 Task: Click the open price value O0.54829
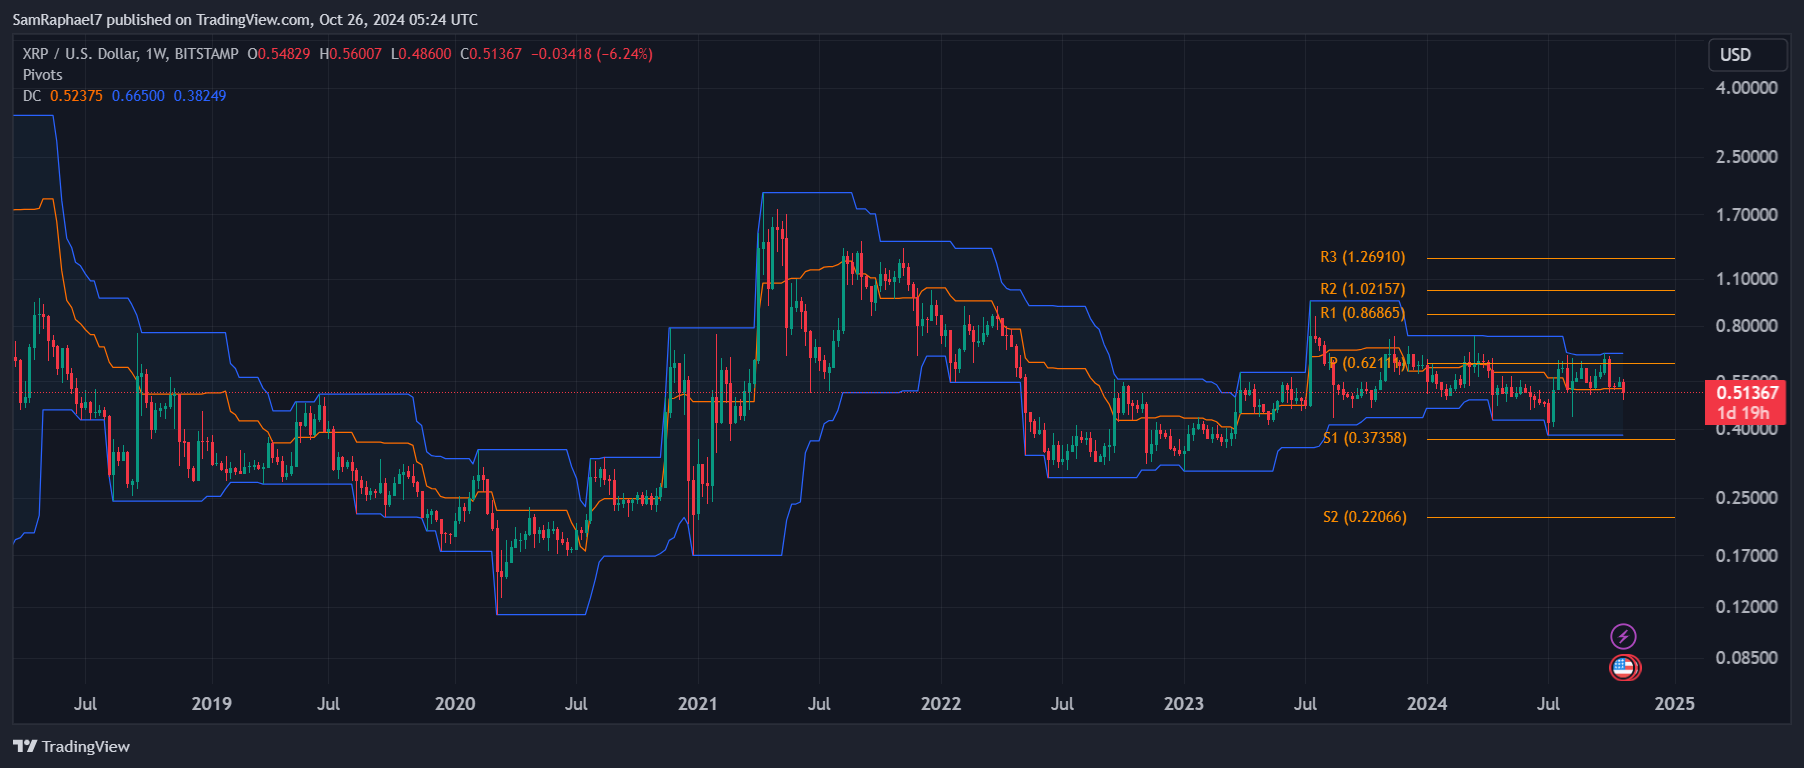(x=279, y=54)
